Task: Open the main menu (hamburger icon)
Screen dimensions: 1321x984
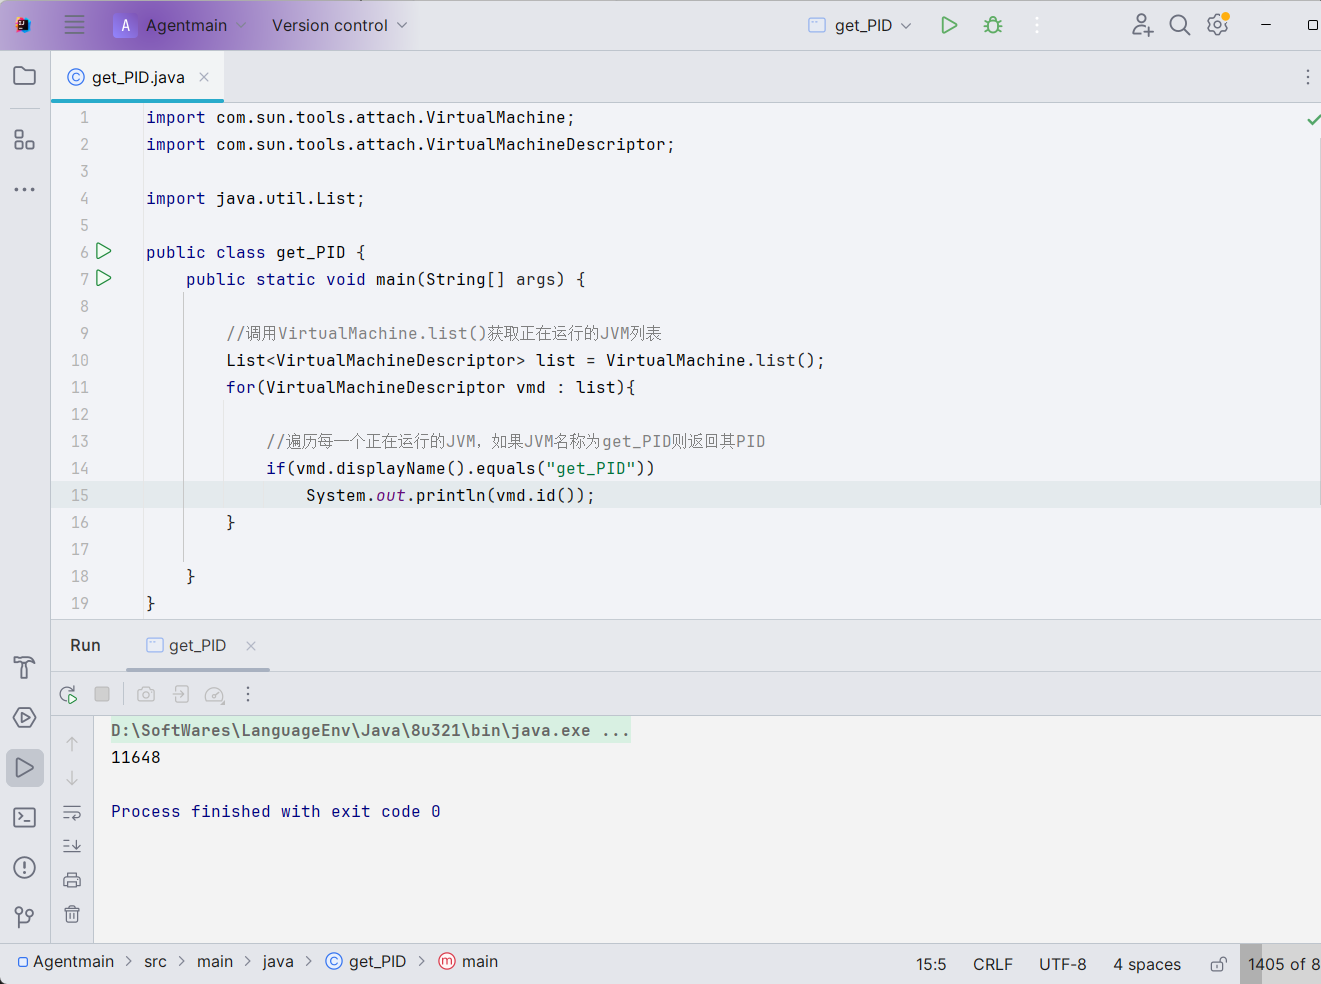Action: pyautogui.click(x=74, y=25)
